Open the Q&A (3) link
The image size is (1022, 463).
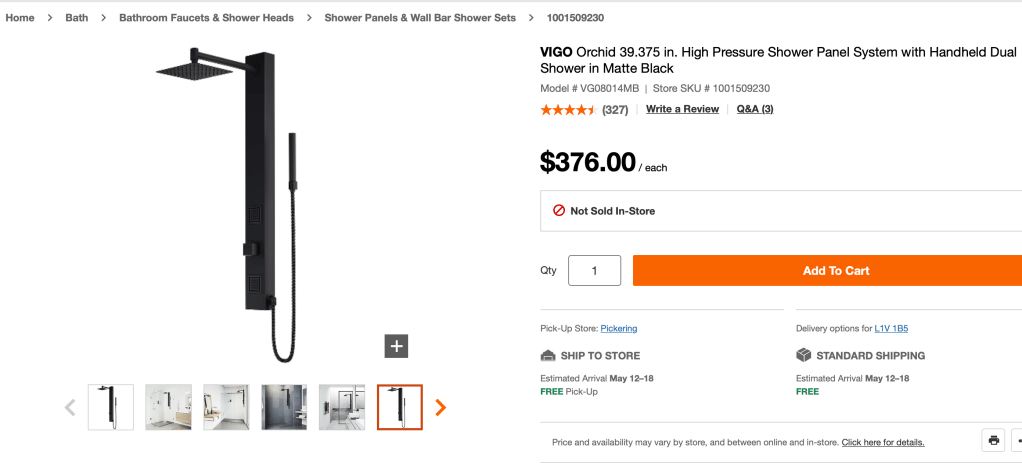point(755,109)
